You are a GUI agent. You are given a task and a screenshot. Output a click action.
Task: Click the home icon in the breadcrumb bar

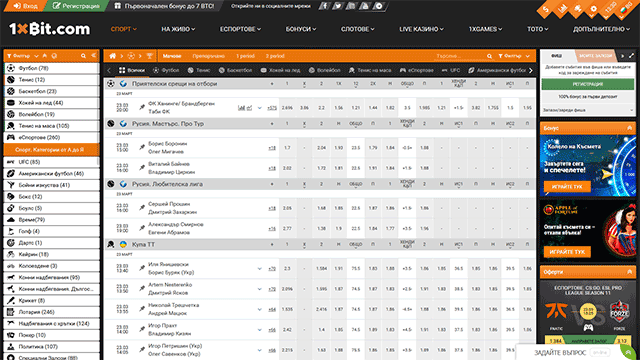pos(112,56)
